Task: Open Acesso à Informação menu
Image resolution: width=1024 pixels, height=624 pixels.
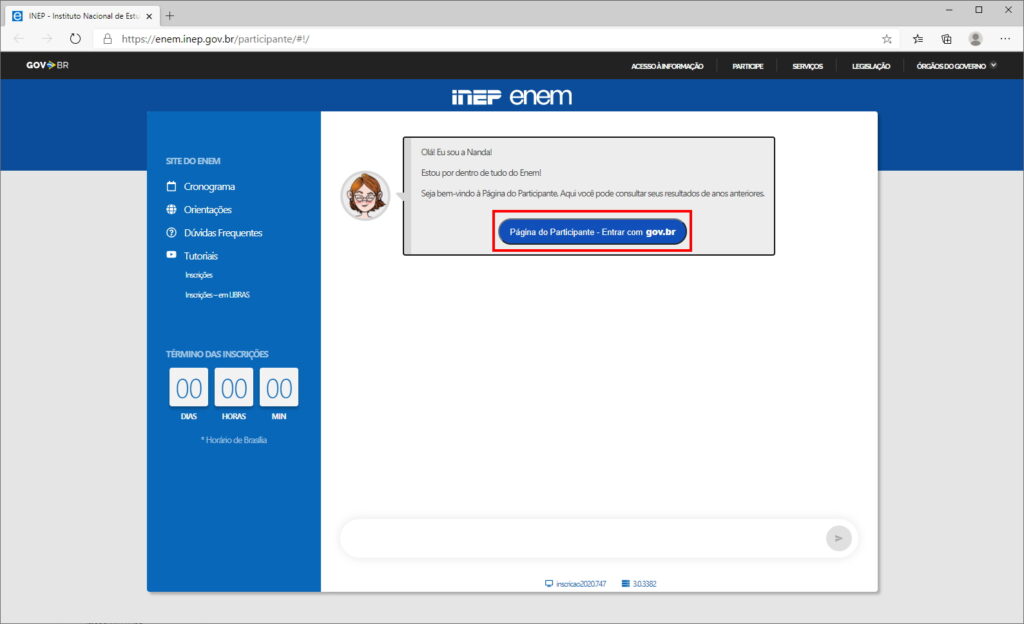Action: tap(667, 66)
